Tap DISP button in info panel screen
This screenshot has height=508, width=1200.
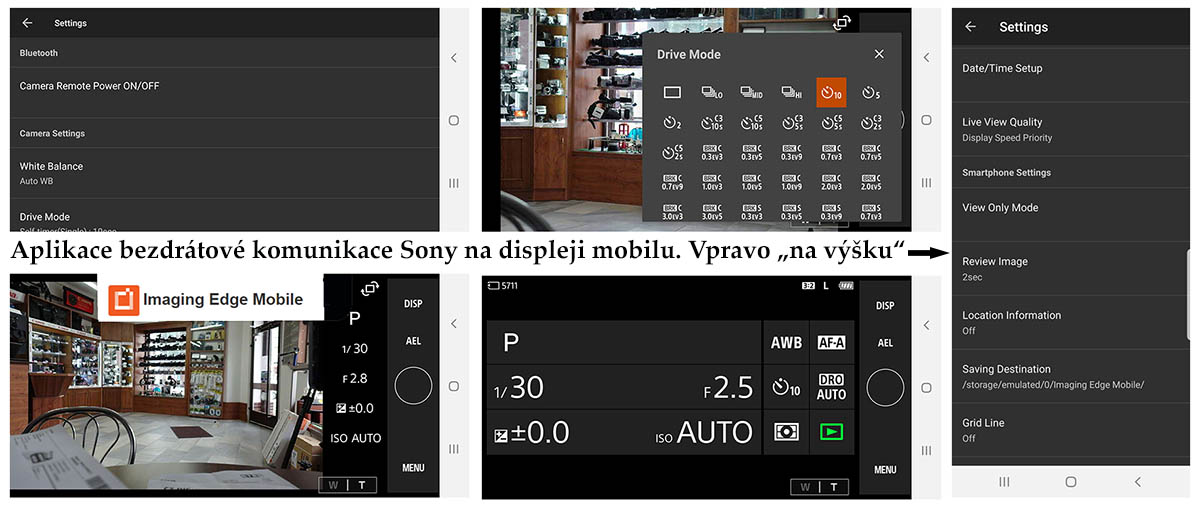885,305
